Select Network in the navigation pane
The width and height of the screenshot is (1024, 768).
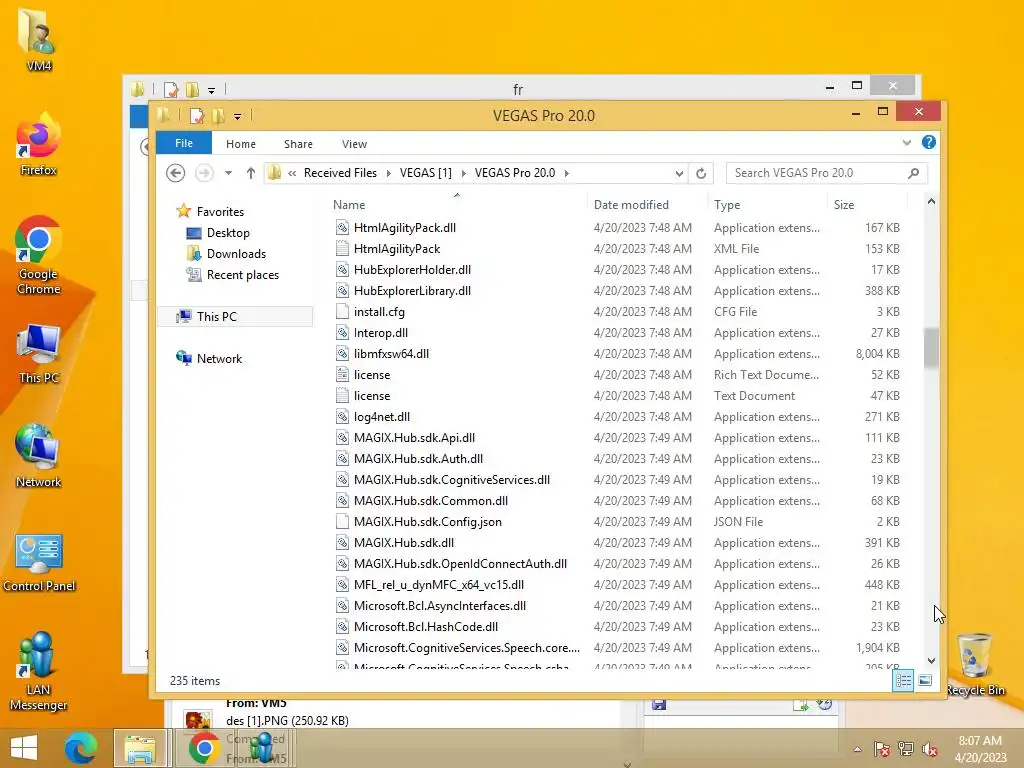click(x=219, y=359)
